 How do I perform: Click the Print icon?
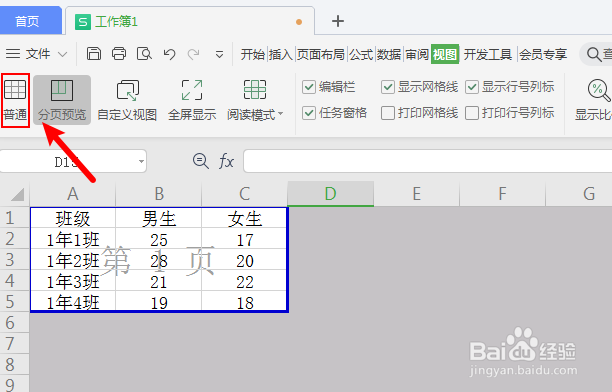tap(119, 54)
